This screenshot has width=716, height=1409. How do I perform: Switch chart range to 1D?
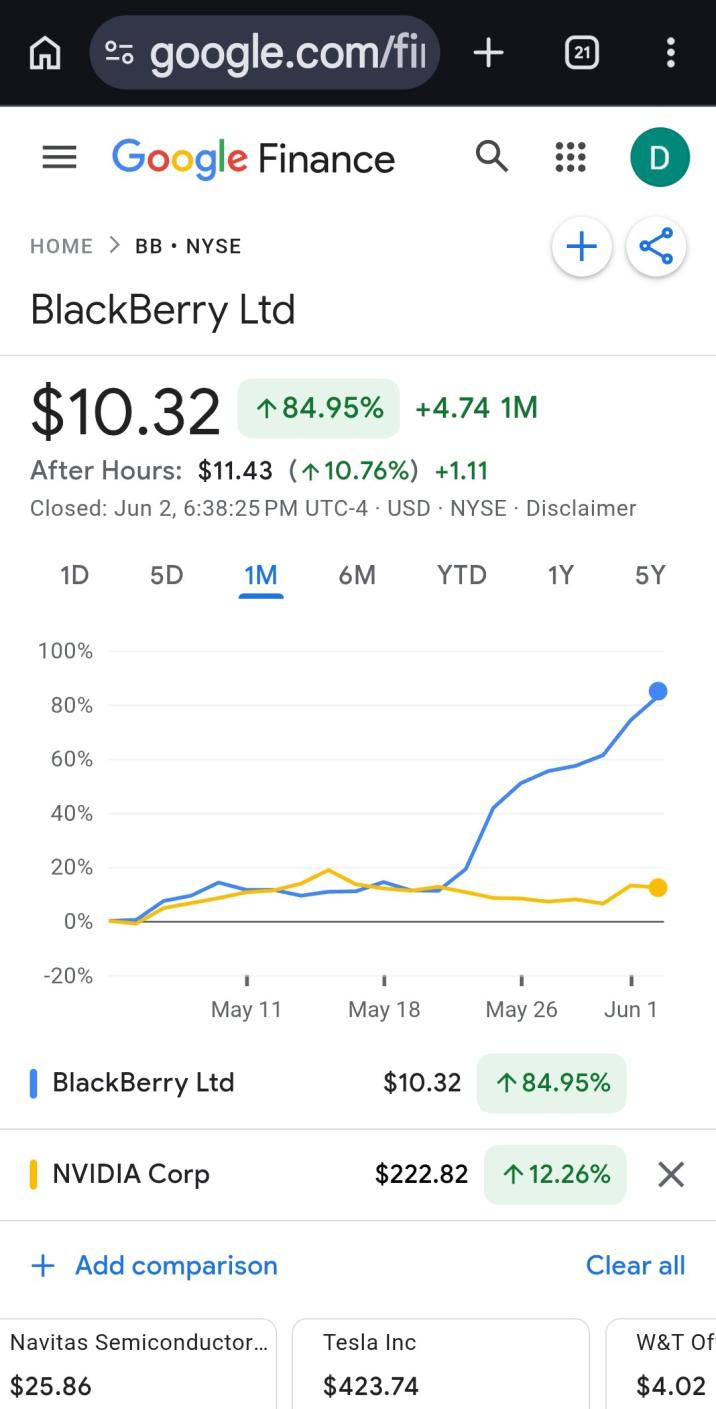74,575
